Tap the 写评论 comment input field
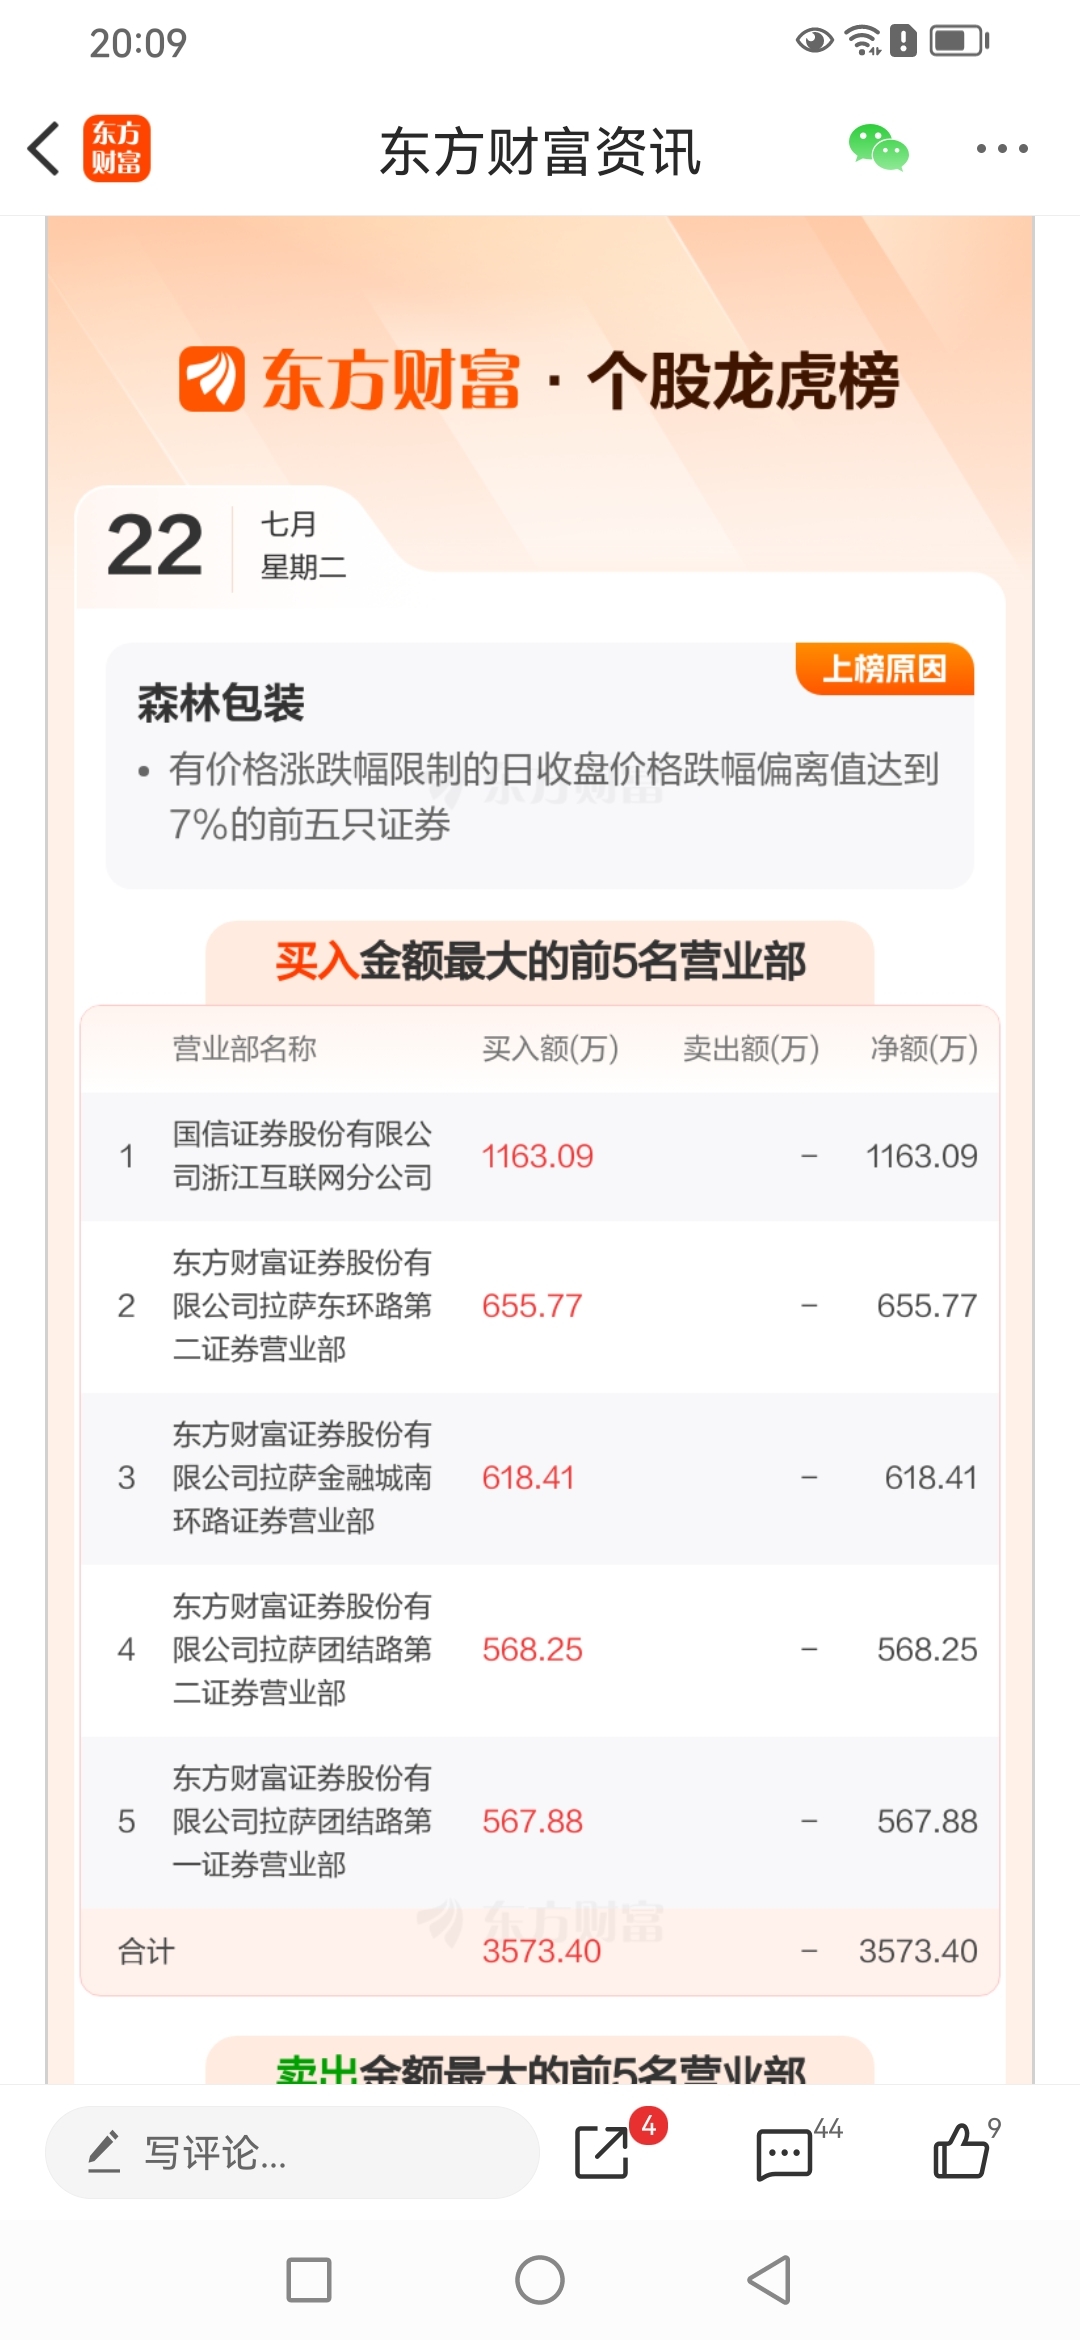1080x2340 pixels. click(292, 2152)
